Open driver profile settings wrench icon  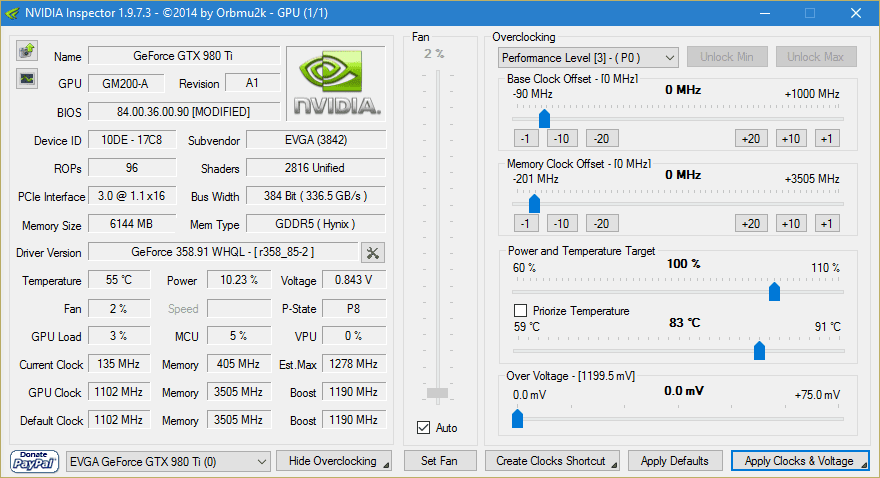tap(373, 253)
